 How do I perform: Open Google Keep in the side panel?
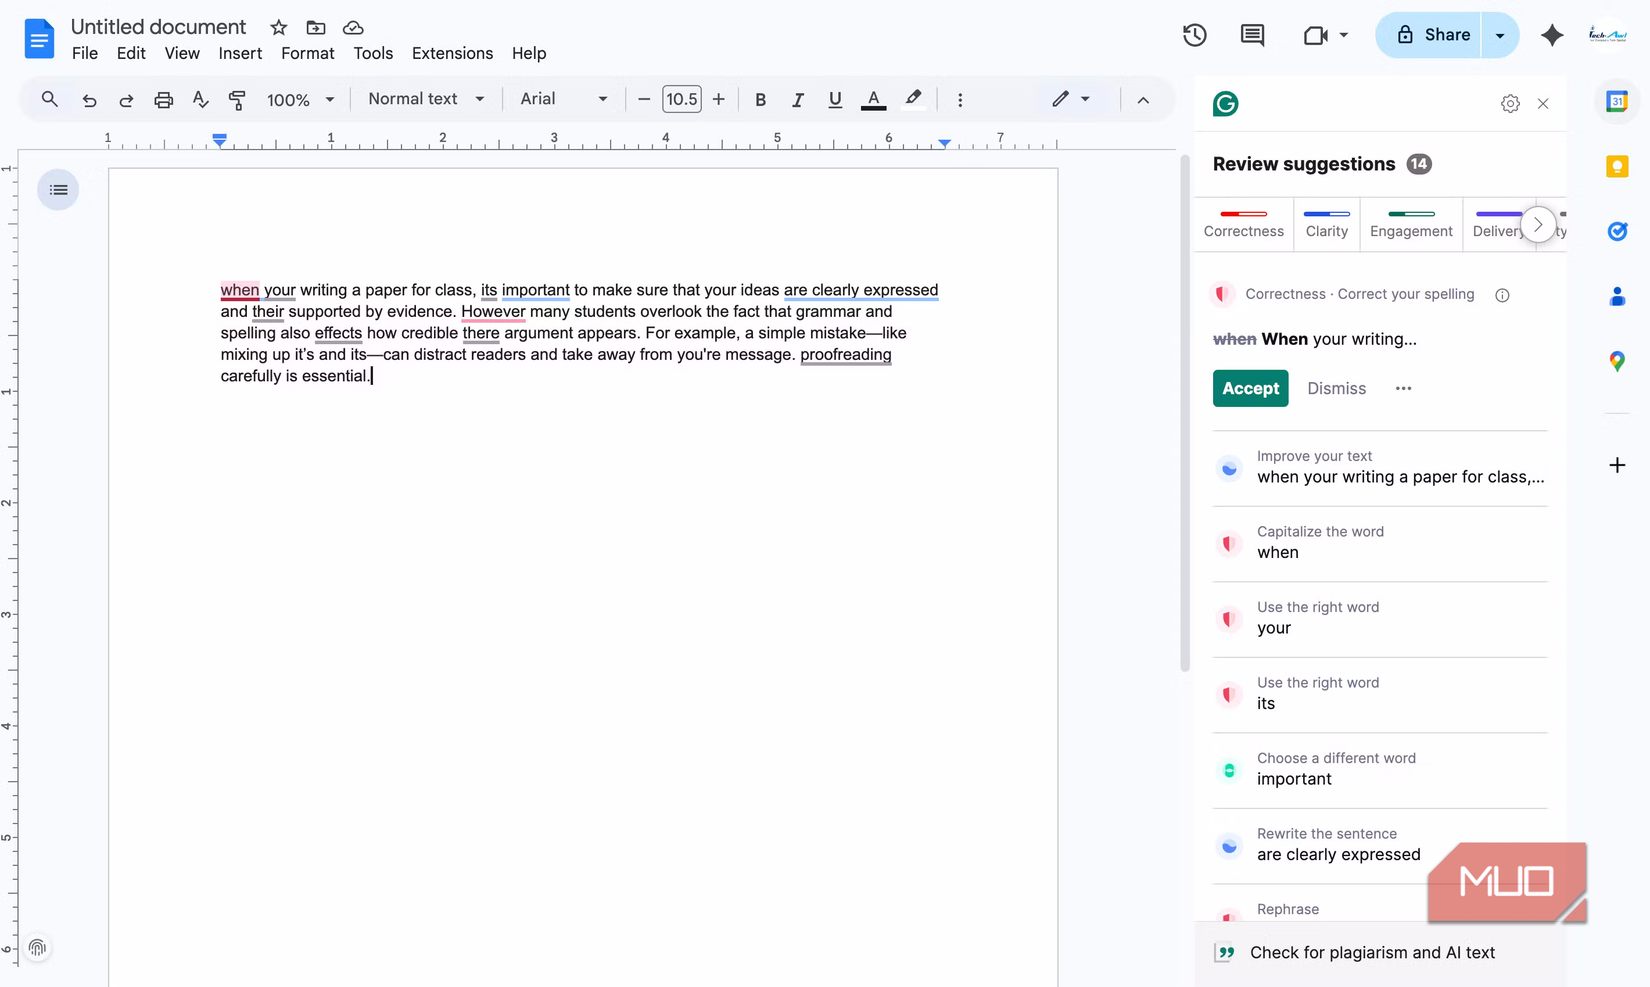click(x=1616, y=166)
